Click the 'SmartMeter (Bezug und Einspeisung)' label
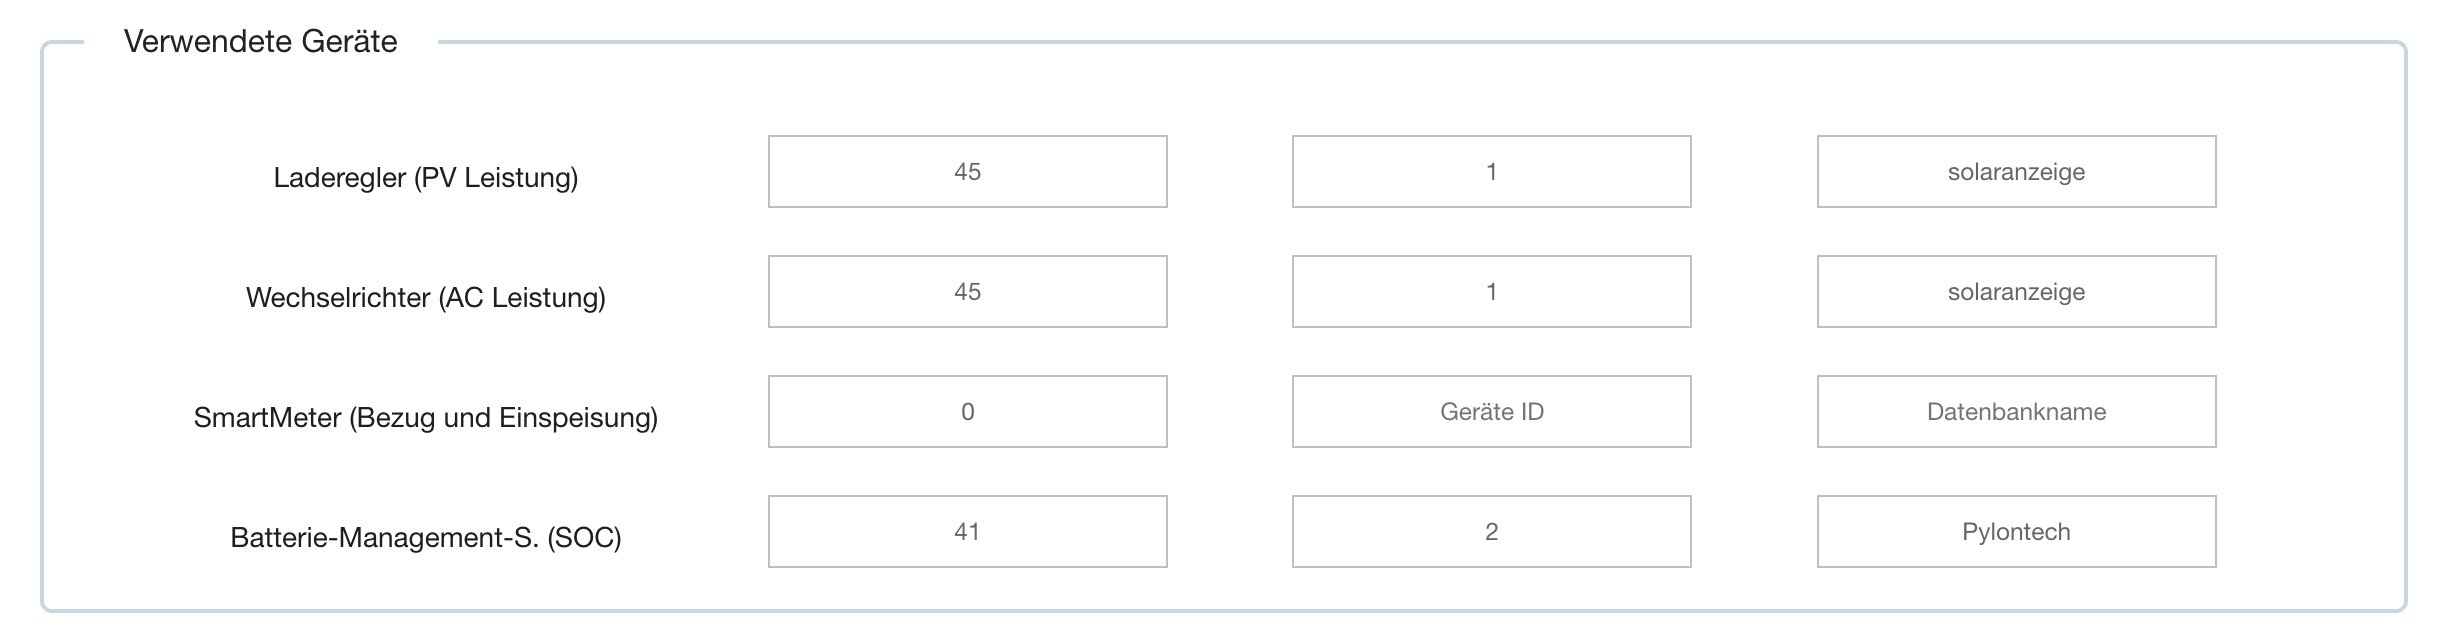Image resolution: width=2450 pixels, height=642 pixels. click(x=426, y=418)
